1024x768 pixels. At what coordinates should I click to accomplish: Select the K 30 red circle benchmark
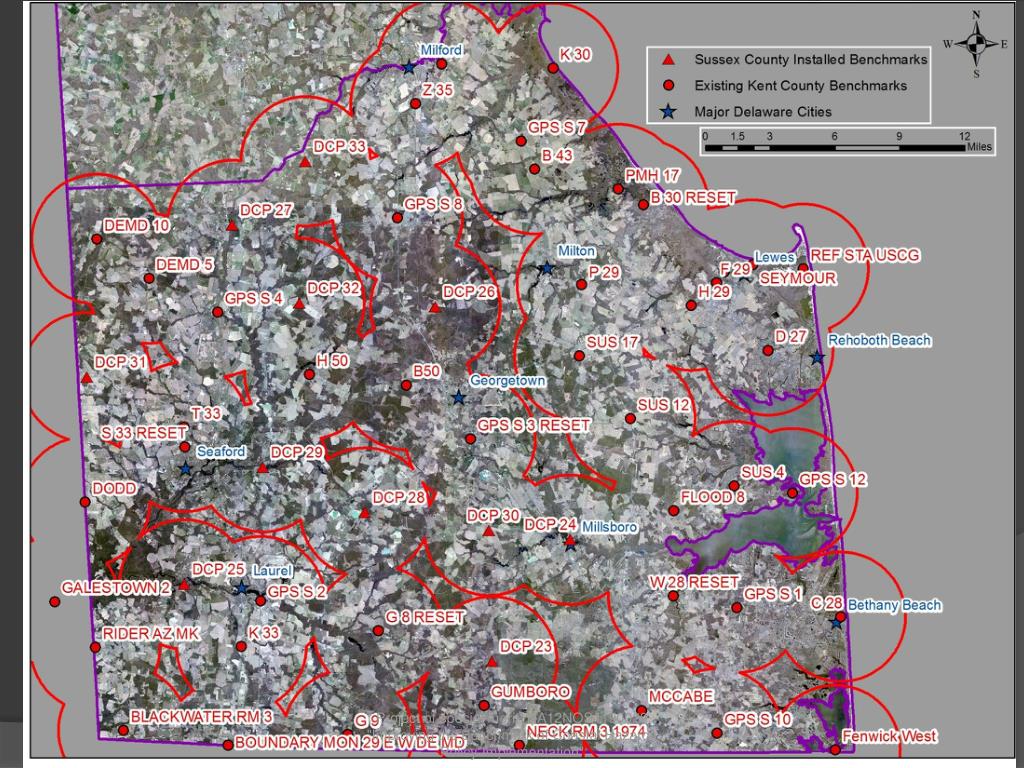(553, 68)
